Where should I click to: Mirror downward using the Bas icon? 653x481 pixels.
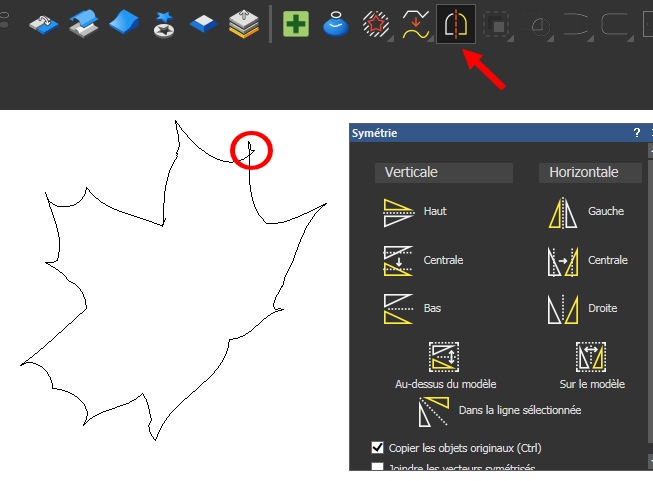pyautogui.click(x=398, y=309)
